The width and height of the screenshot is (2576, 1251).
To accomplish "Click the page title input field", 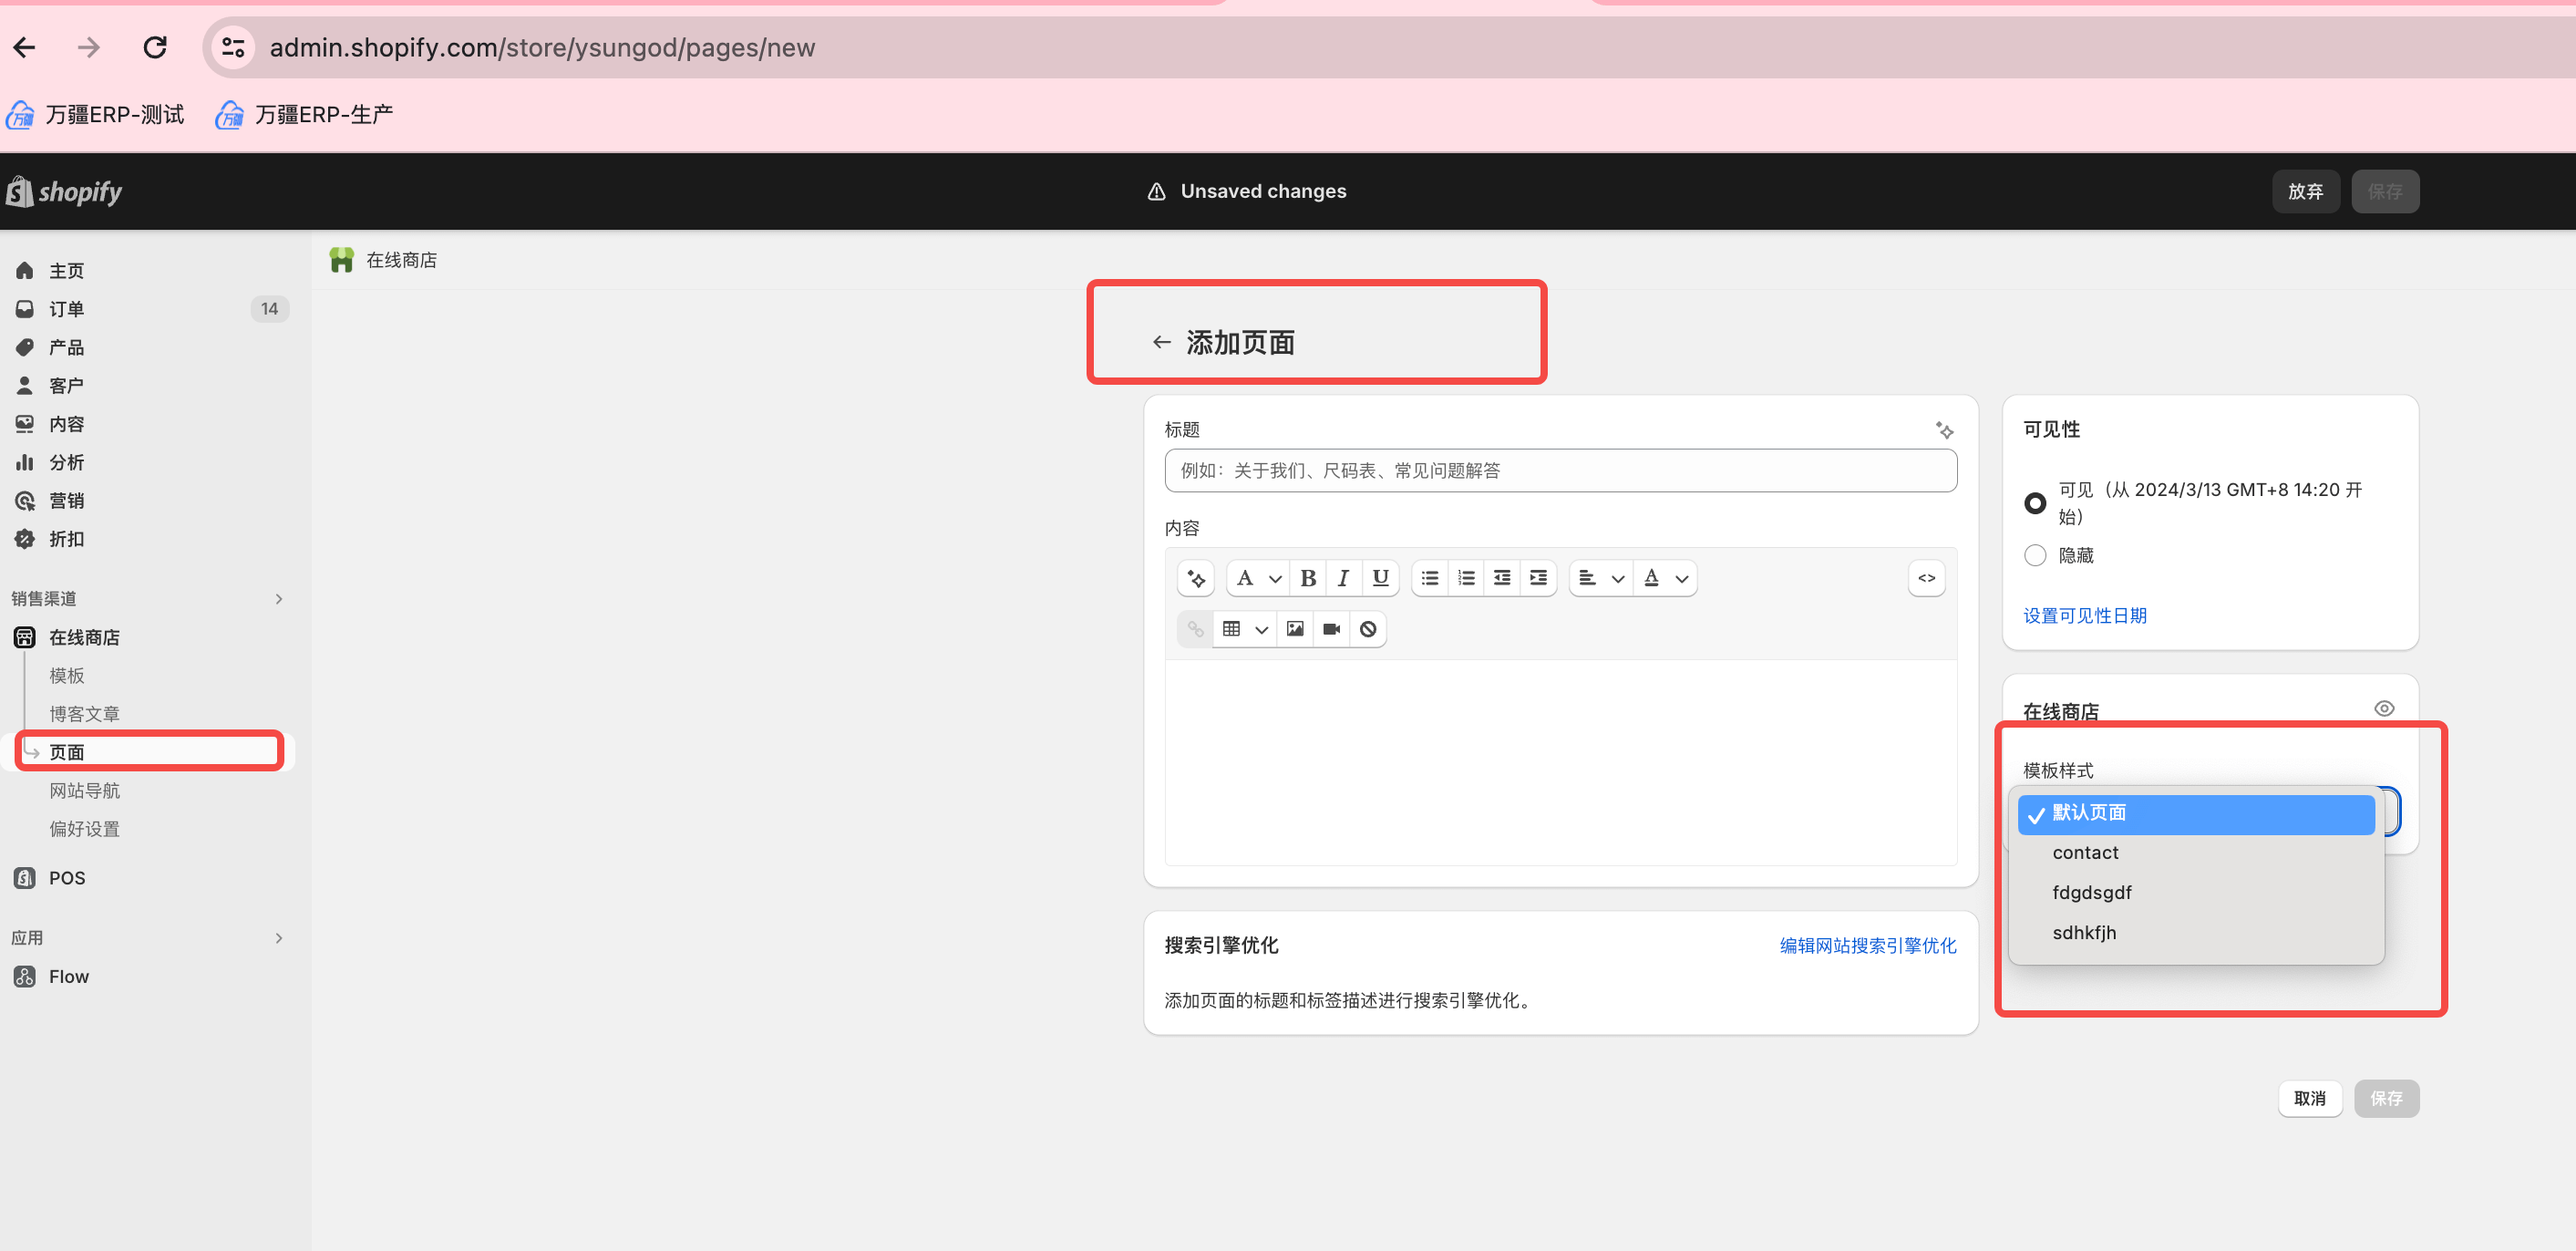I will [x=1560, y=471].
